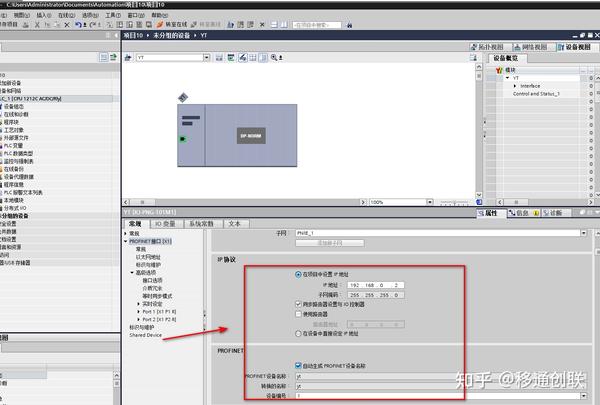This screenshot has height=405, width=600.
Task: Select 以太网地址 in property tree
Action: 148,257
